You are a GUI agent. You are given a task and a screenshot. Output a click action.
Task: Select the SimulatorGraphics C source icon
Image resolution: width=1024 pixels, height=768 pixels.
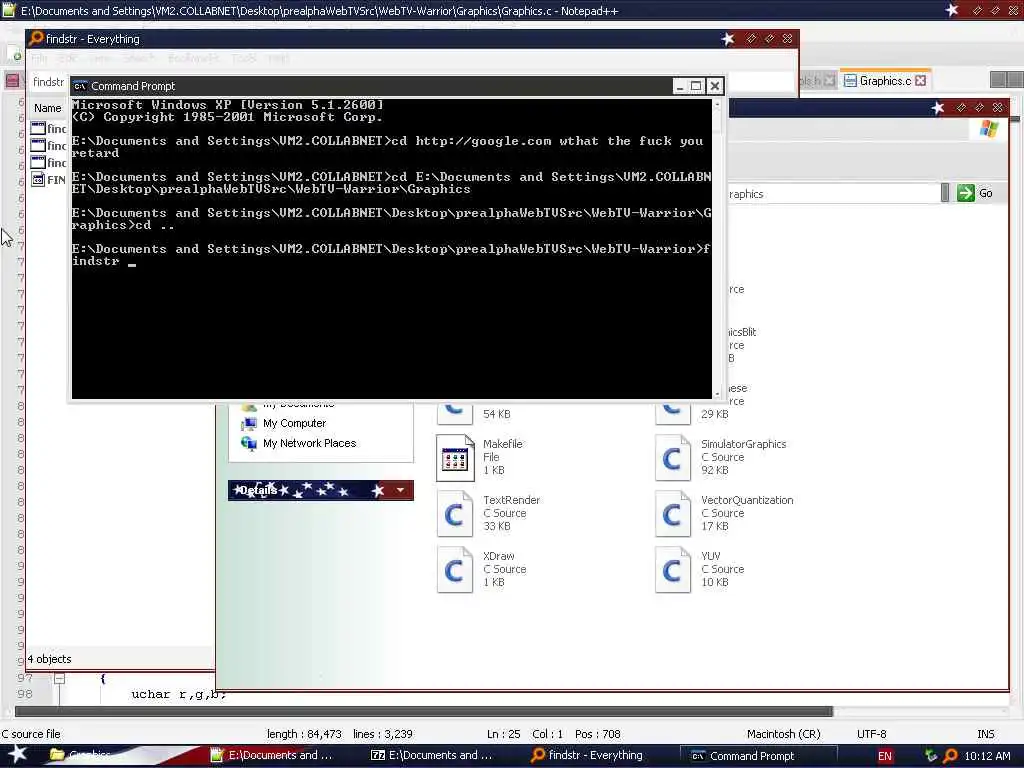pos(673,457)
